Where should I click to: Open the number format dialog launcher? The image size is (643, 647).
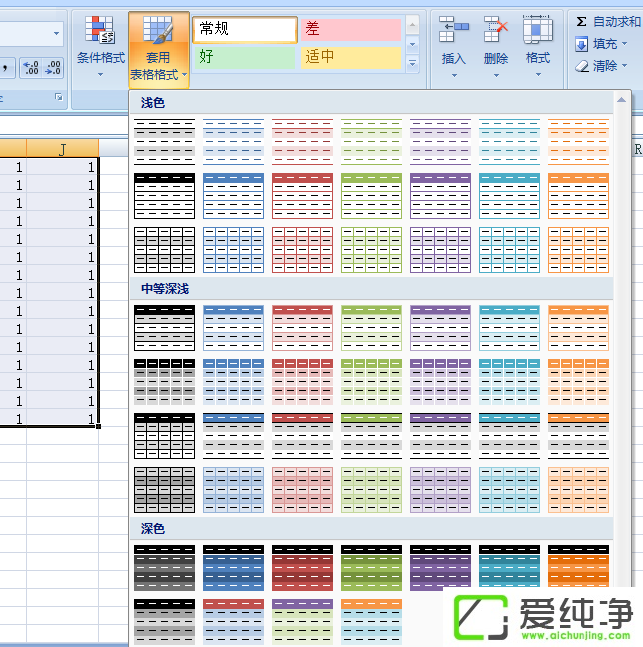tap(59, 97)
